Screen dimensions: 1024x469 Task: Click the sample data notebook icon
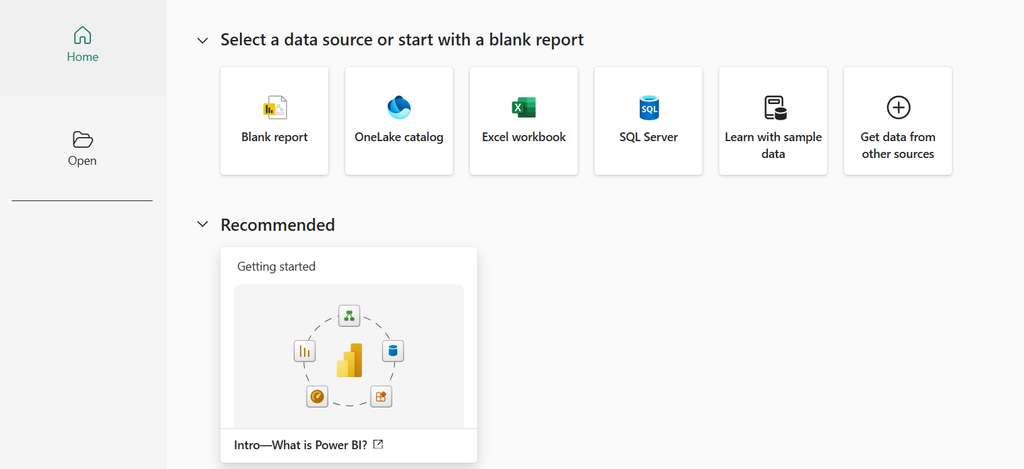pyautogui.click(x=775, y=108)
